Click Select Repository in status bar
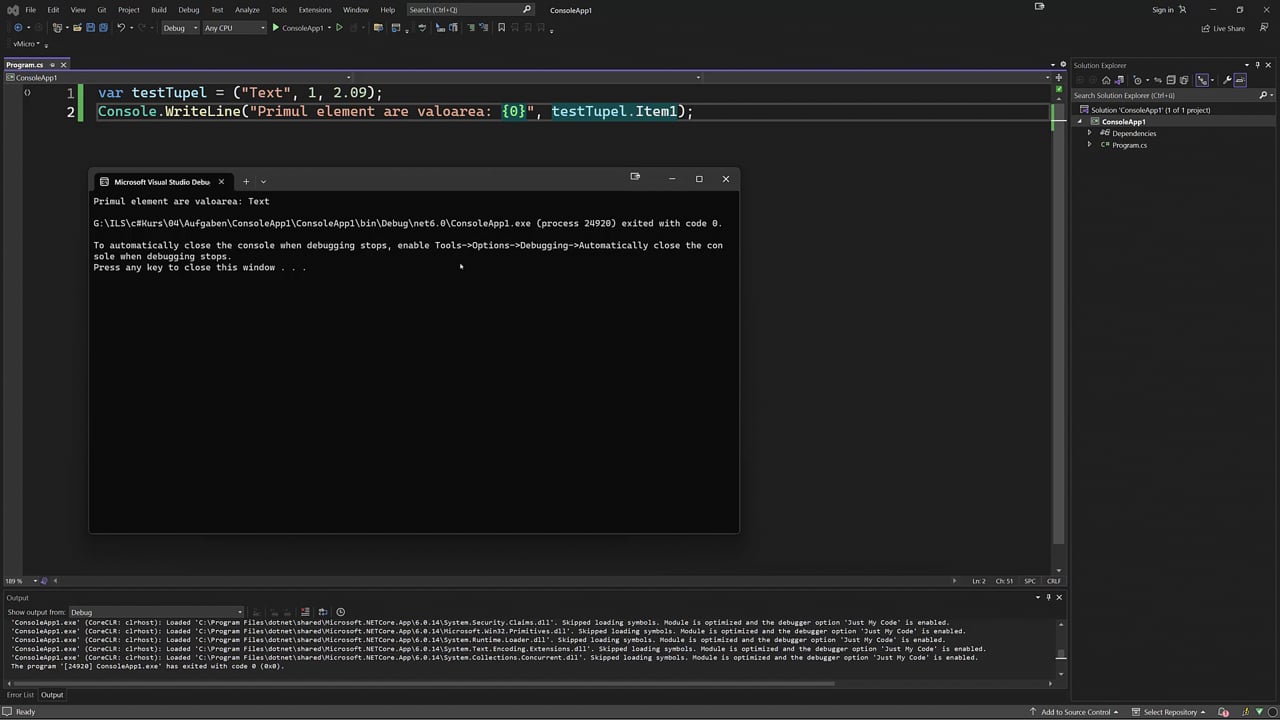Image resolution: width=1280 pixels, height=720 pixels. pos(1168,712)
